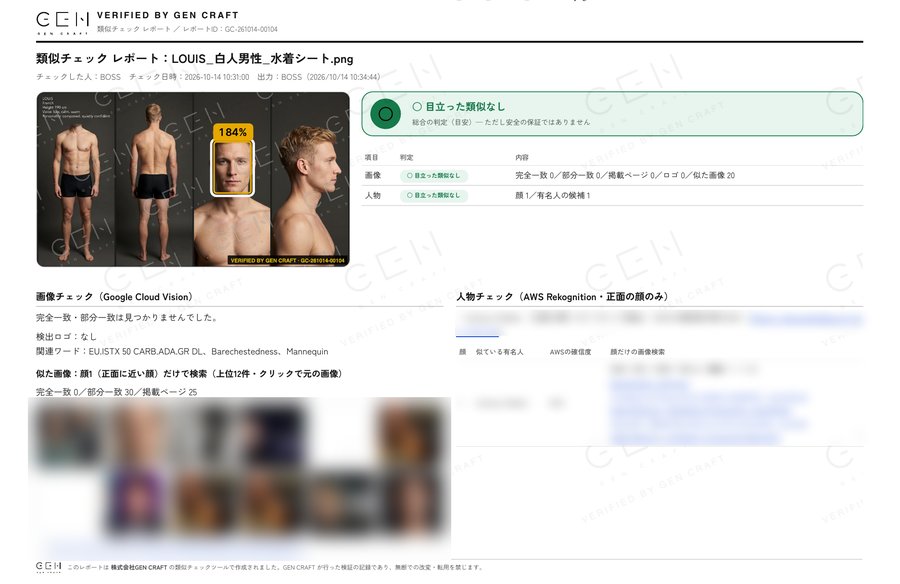Click the 判定 column header

[x=406, y=157]
